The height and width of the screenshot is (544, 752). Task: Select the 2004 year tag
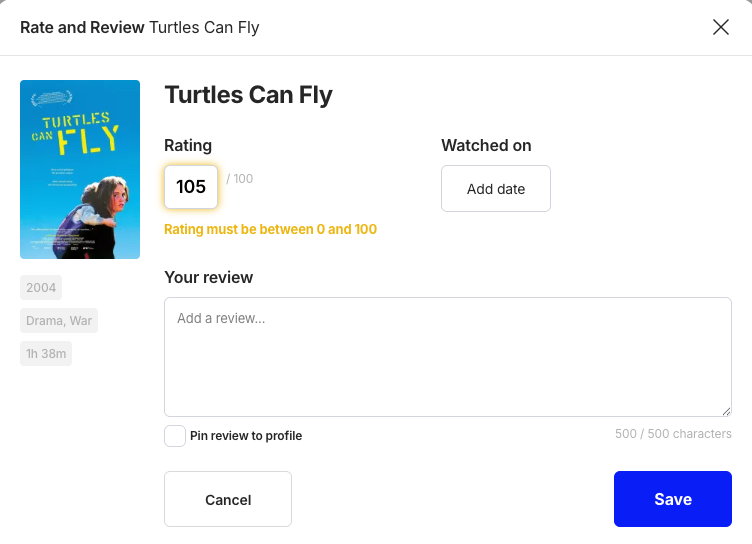41,287
